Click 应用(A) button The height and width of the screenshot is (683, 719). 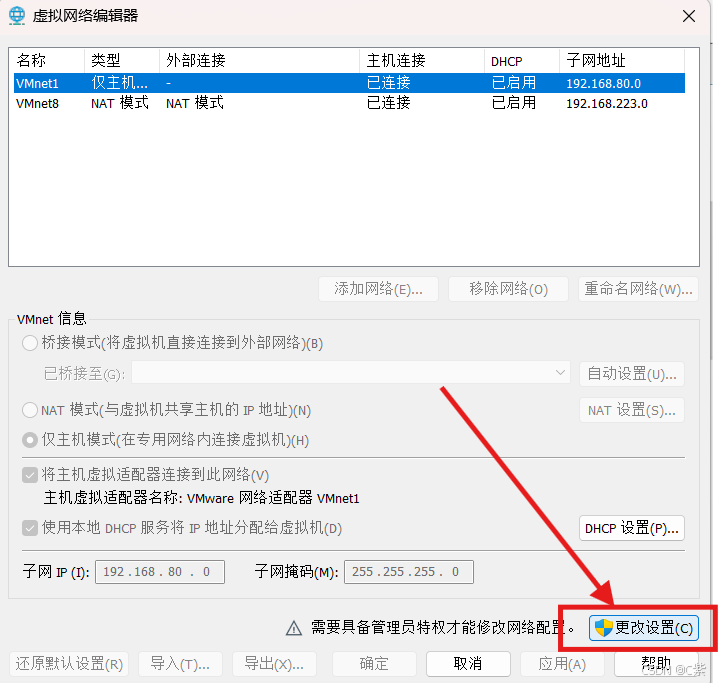(x=562, y=664)
